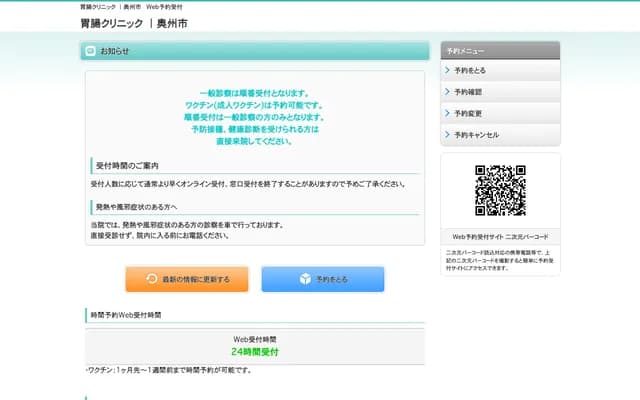The height and width of the screenshot is (400, 640).
Task: Click the box icon on the blue button
Action: pyautogui.click(x=305, y=279)
